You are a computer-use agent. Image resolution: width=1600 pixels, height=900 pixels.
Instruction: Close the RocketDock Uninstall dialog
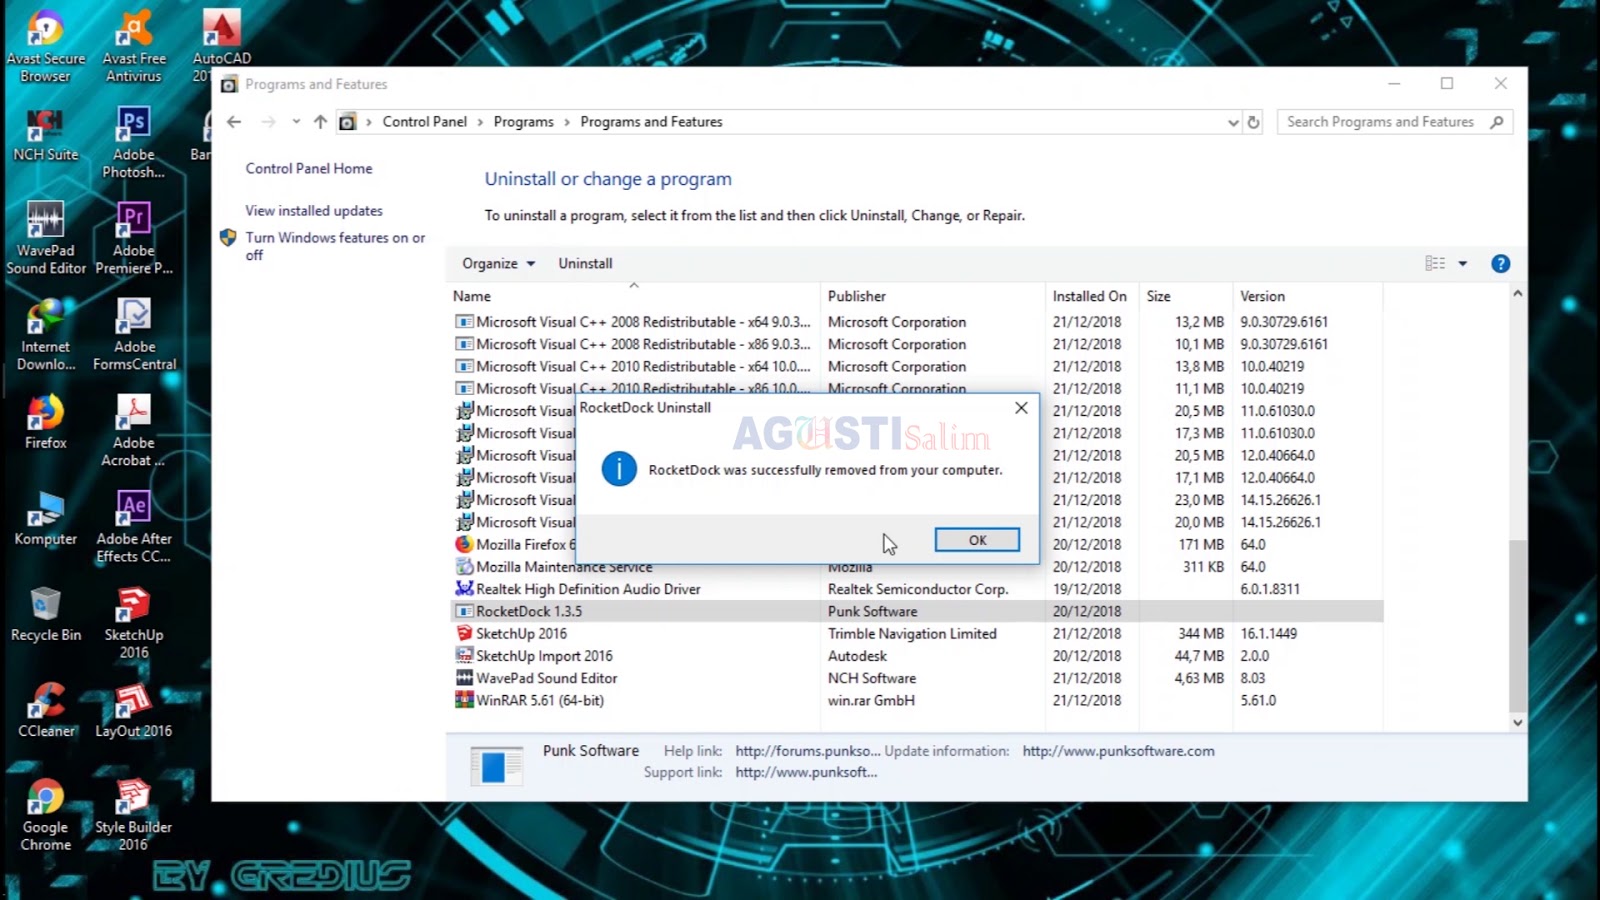coord(1021,408)
